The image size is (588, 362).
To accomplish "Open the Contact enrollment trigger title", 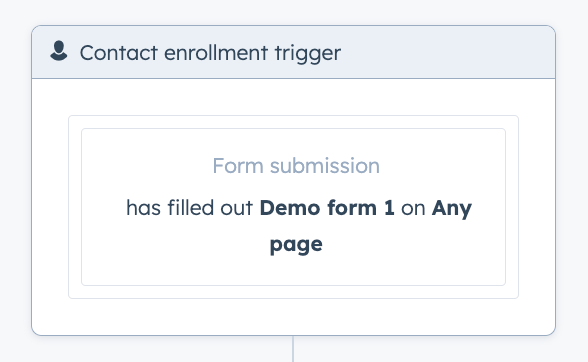I will 210,53.
